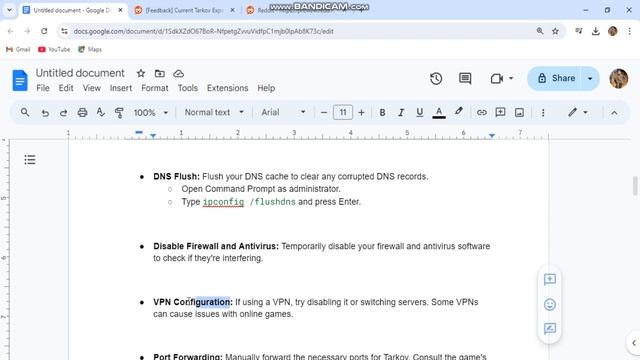Insert link icon in toolbar
Screen dimensions: 640x360
[x=482, y=112]
